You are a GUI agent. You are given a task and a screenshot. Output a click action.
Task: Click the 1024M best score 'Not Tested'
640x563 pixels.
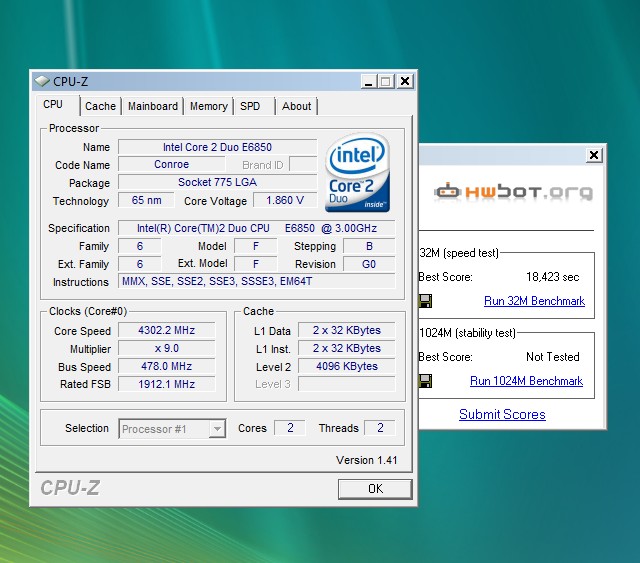pos(553,357)
